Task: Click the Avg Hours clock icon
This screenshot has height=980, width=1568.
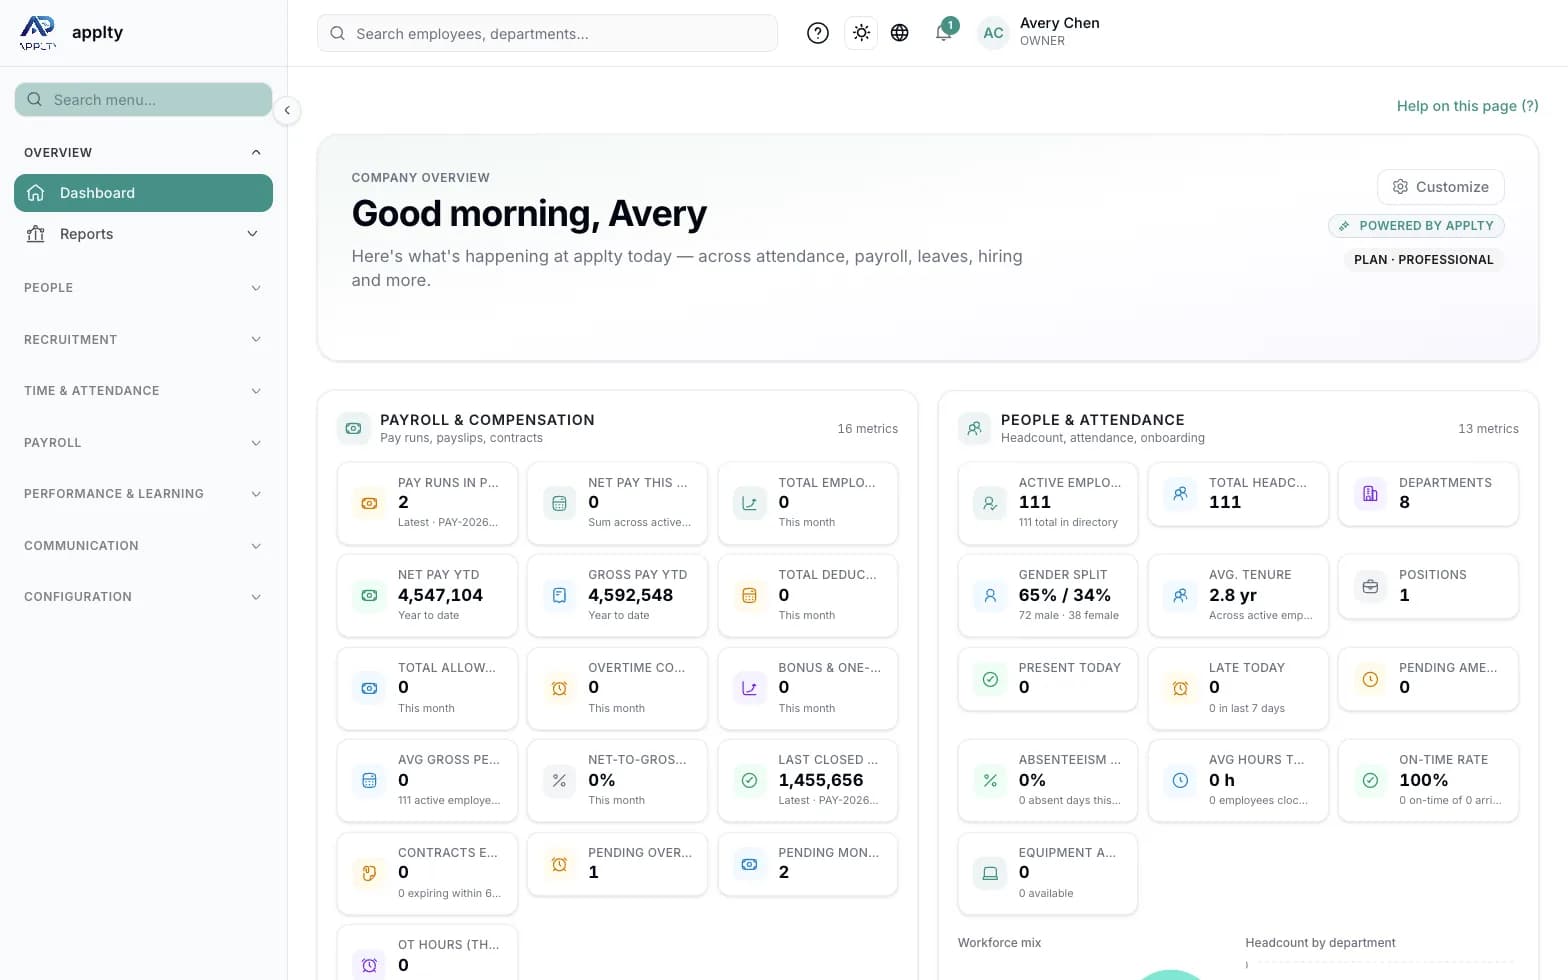Action: click(x=1180, y=780)
